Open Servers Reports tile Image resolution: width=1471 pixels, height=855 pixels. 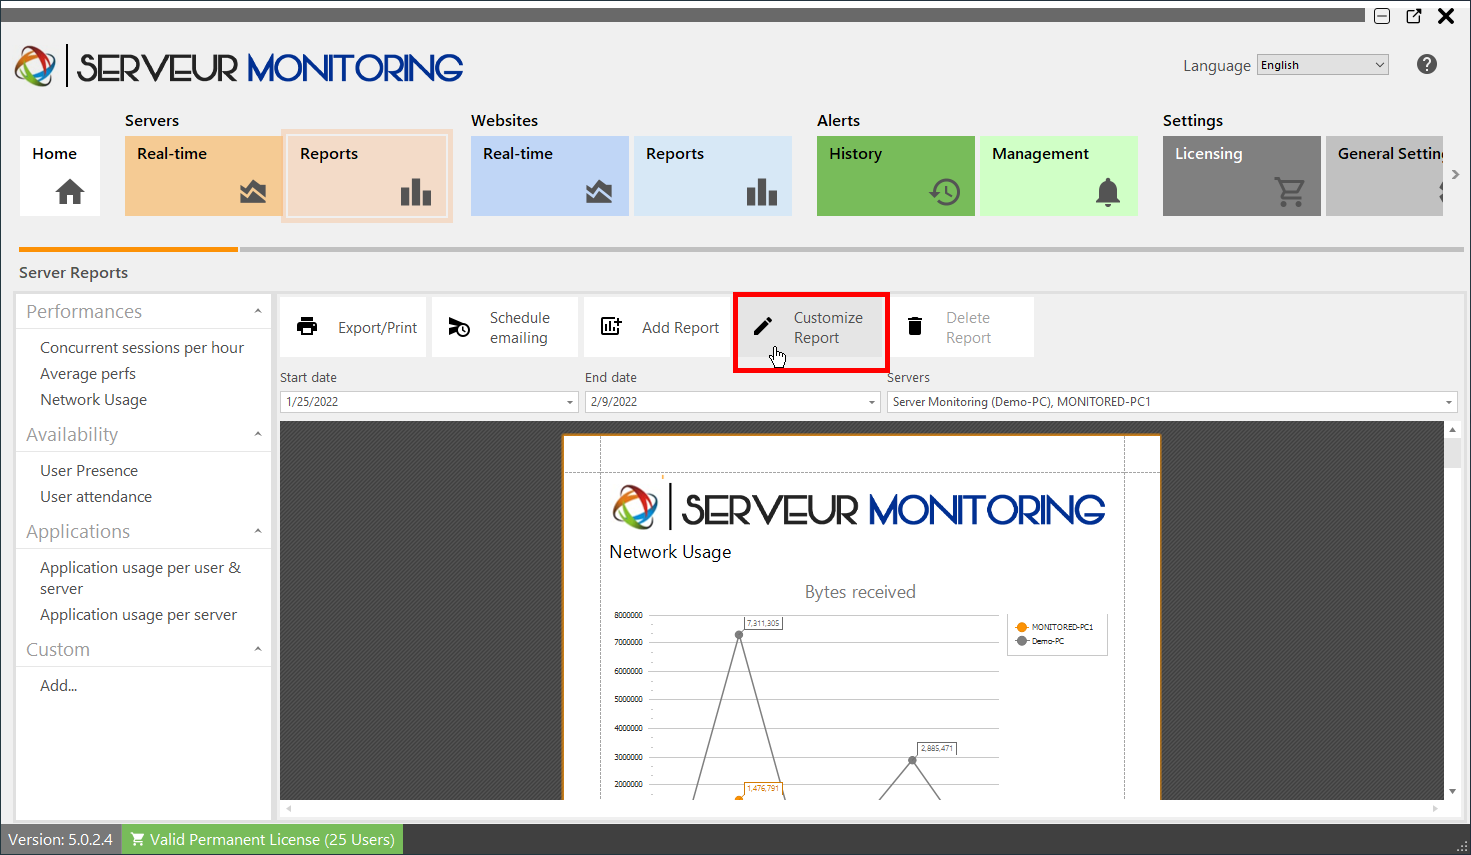[x=367, y=176]
